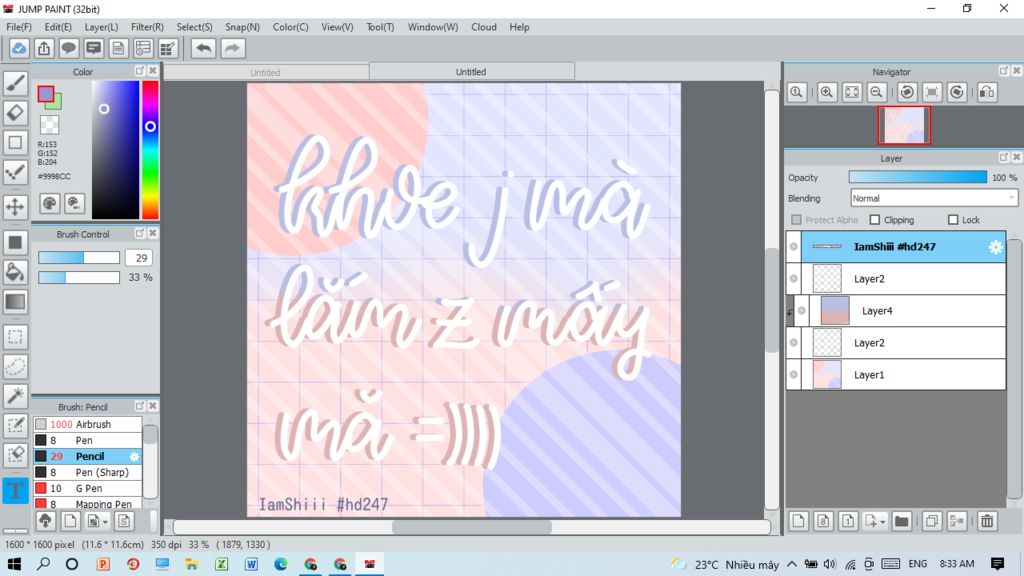Show hidden system tray icons
The image size is (1024, 576).
click(x=792, y=564)
